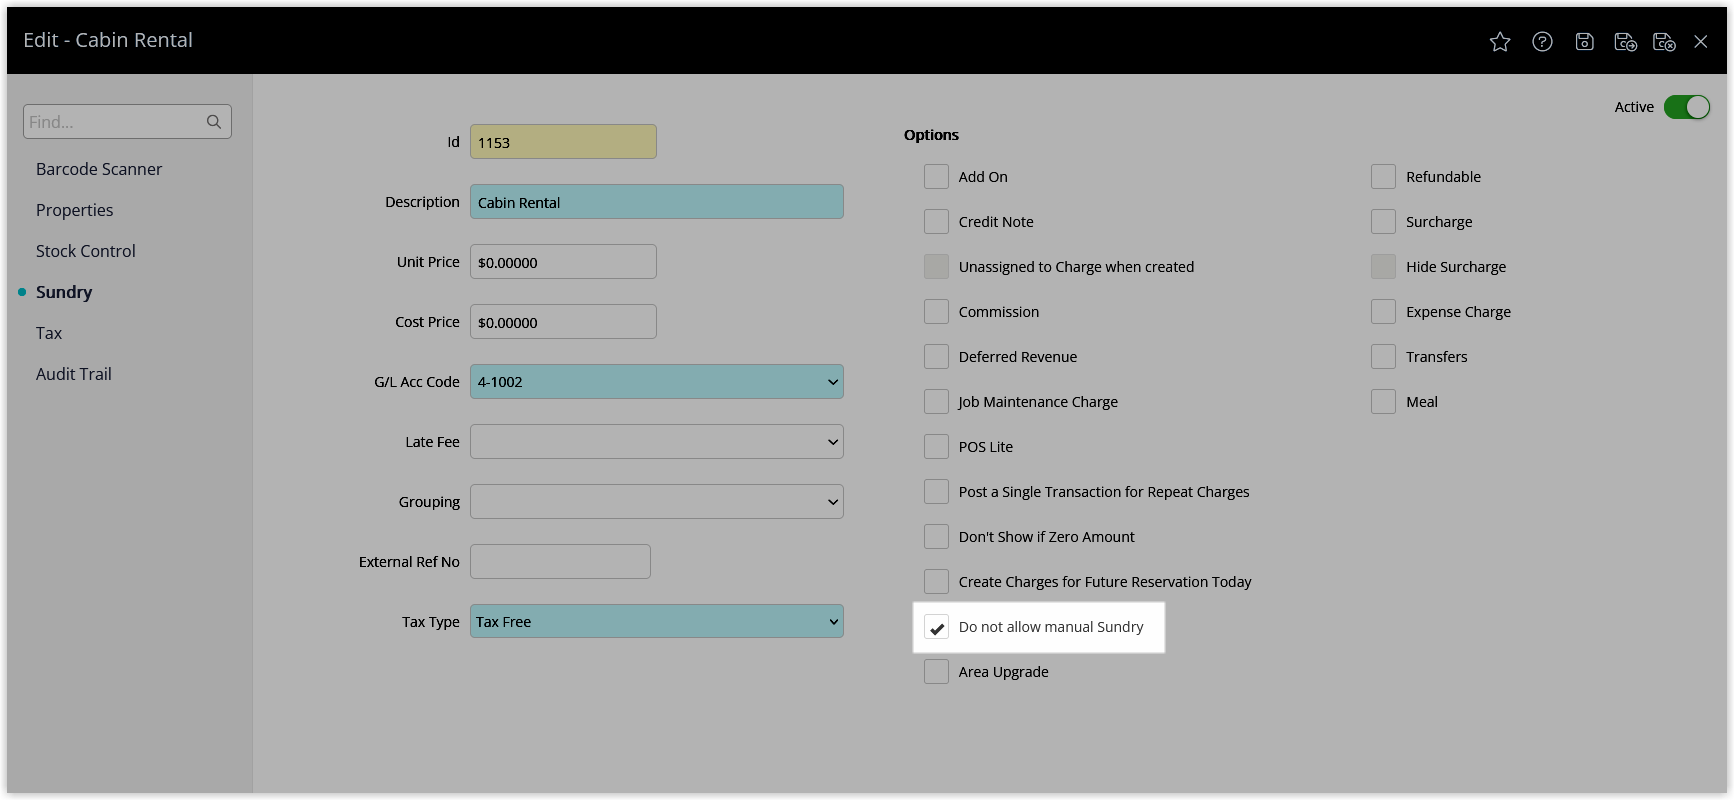Enable Create Charges for Future Reservation Today
This screenshot has height=801, width=1735.
936,582
